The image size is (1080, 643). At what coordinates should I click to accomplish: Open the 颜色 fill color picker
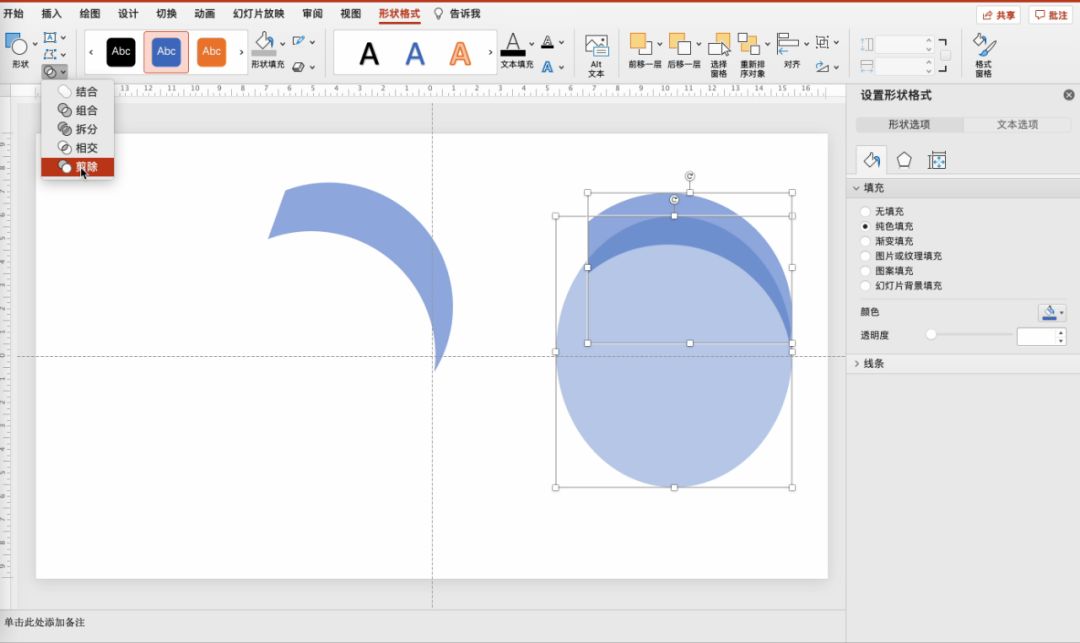pyautogui.click(x=1051, y=313)
